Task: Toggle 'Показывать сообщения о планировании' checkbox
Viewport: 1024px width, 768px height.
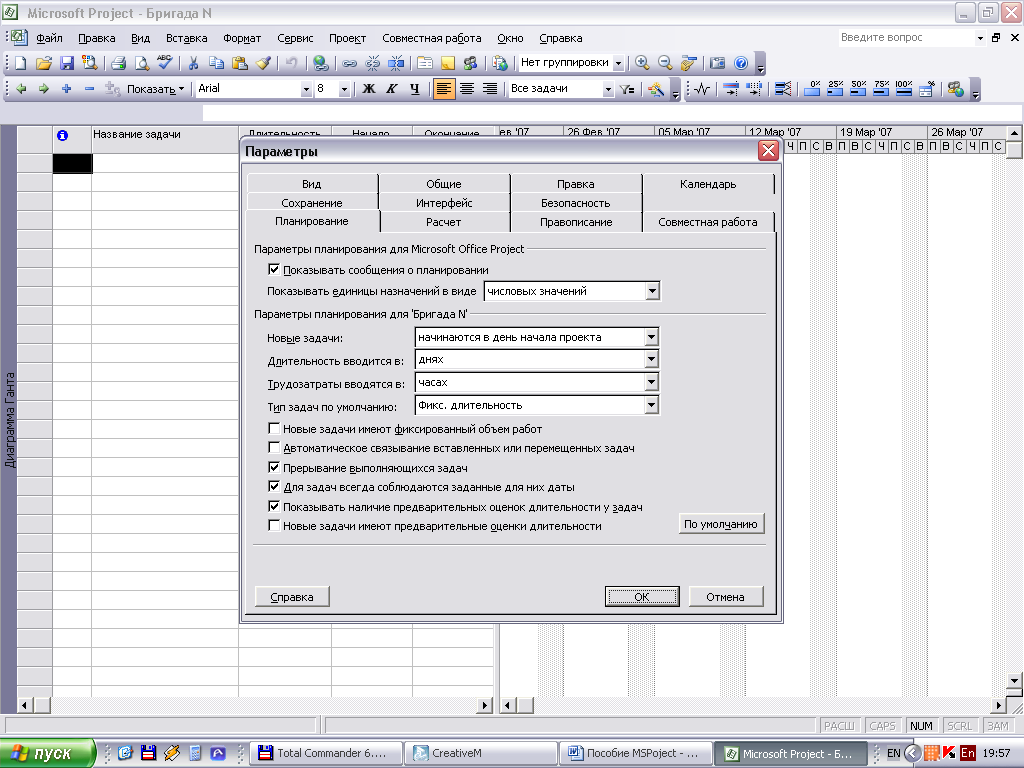Action: pos(274,270)
